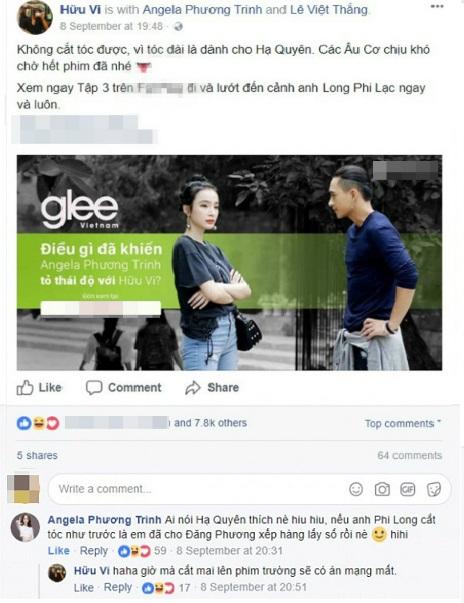View the 5 shares link
The image size is (464, 603).
click(37, 455)
